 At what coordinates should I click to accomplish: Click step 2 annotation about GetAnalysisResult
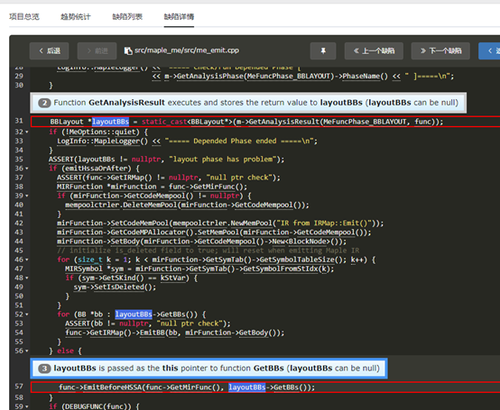click(248, 103)
